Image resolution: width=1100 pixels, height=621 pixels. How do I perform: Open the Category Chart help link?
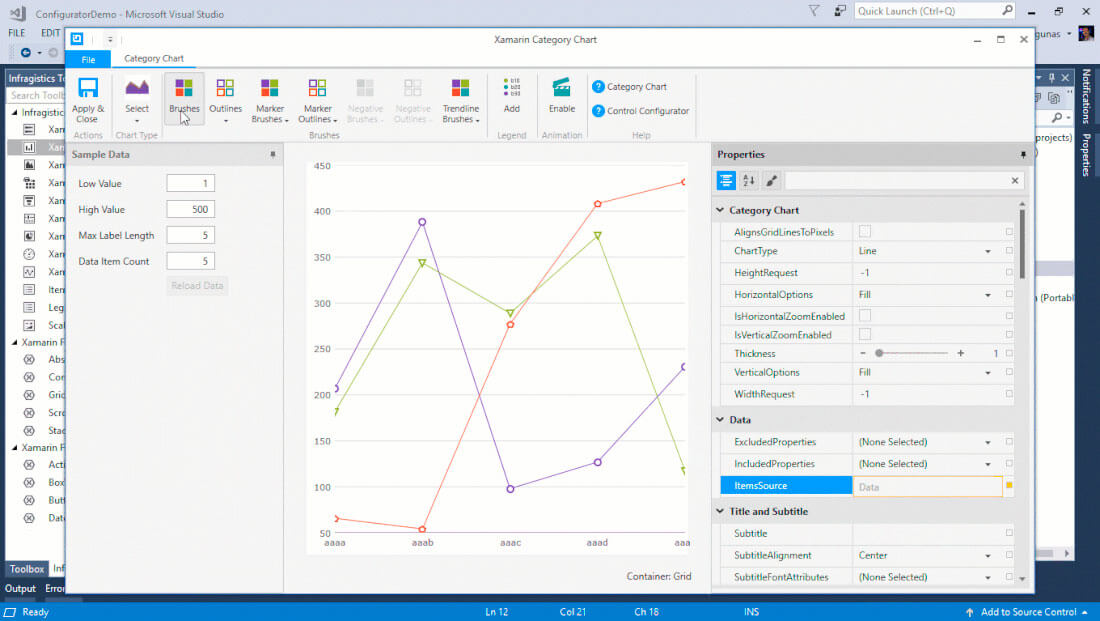point(629,86)
